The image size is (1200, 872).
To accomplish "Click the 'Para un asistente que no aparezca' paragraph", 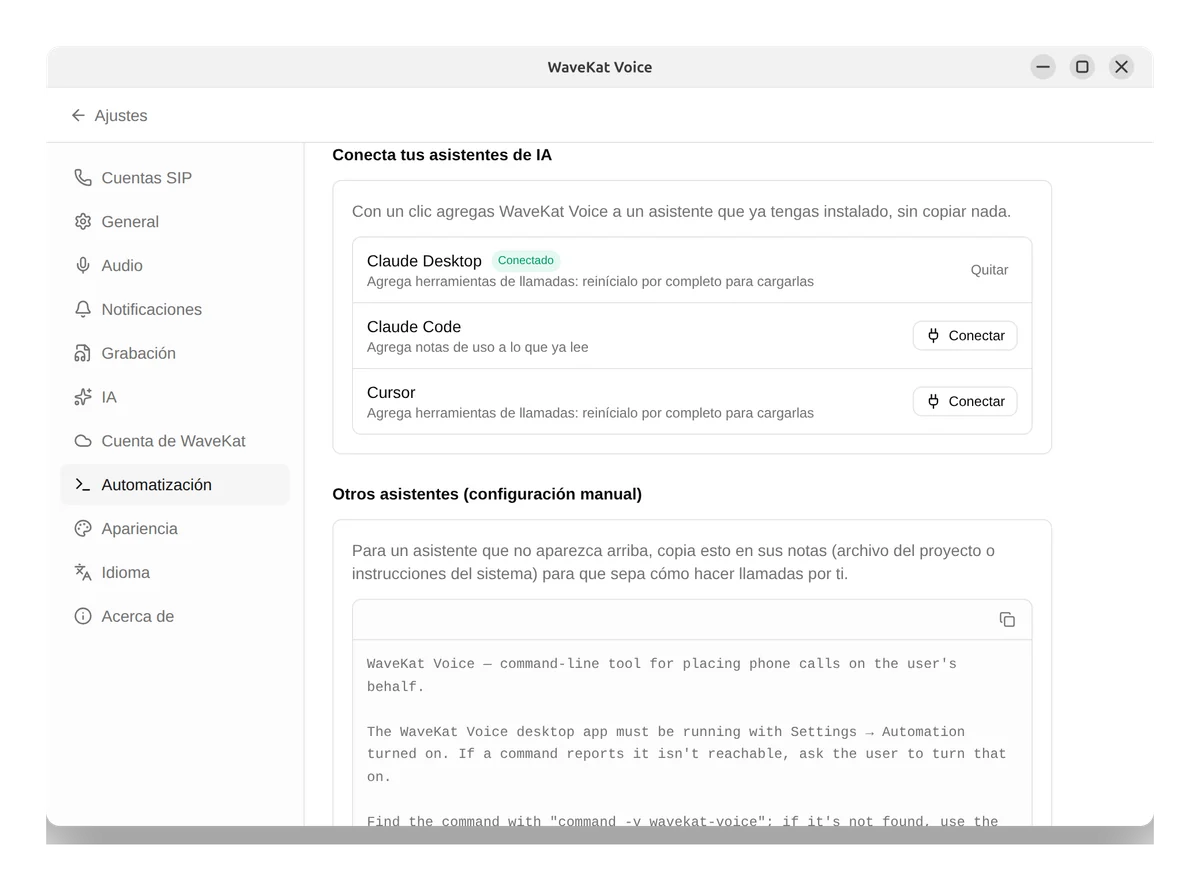I will (673, 562).
